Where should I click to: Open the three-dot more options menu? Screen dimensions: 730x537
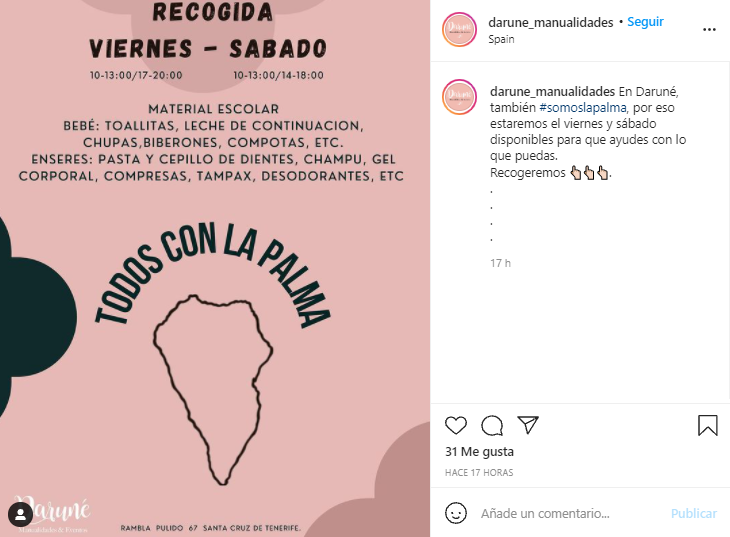[709, 30]
